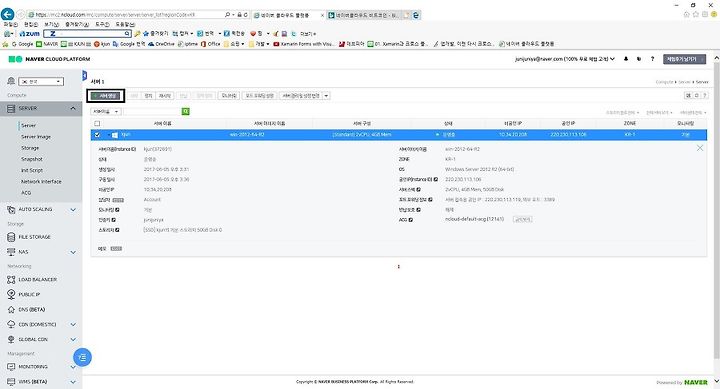Click public IP 220.230.113.106 in kjun row
Image resolution: width=720 pixels, height=389 pixels.
click(568, 135)
